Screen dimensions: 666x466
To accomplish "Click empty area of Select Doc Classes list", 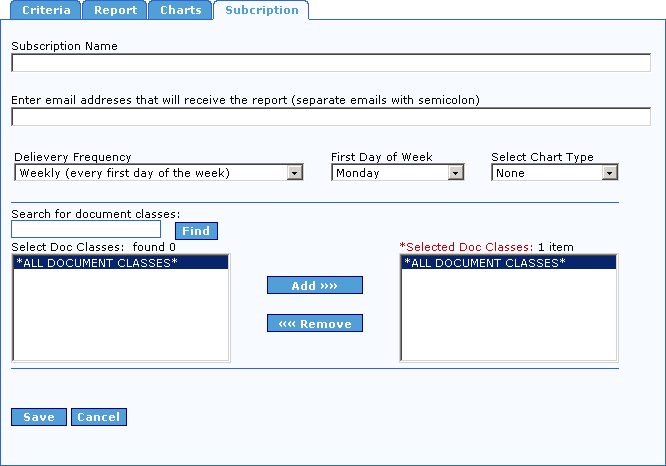I will coord(120,320).
